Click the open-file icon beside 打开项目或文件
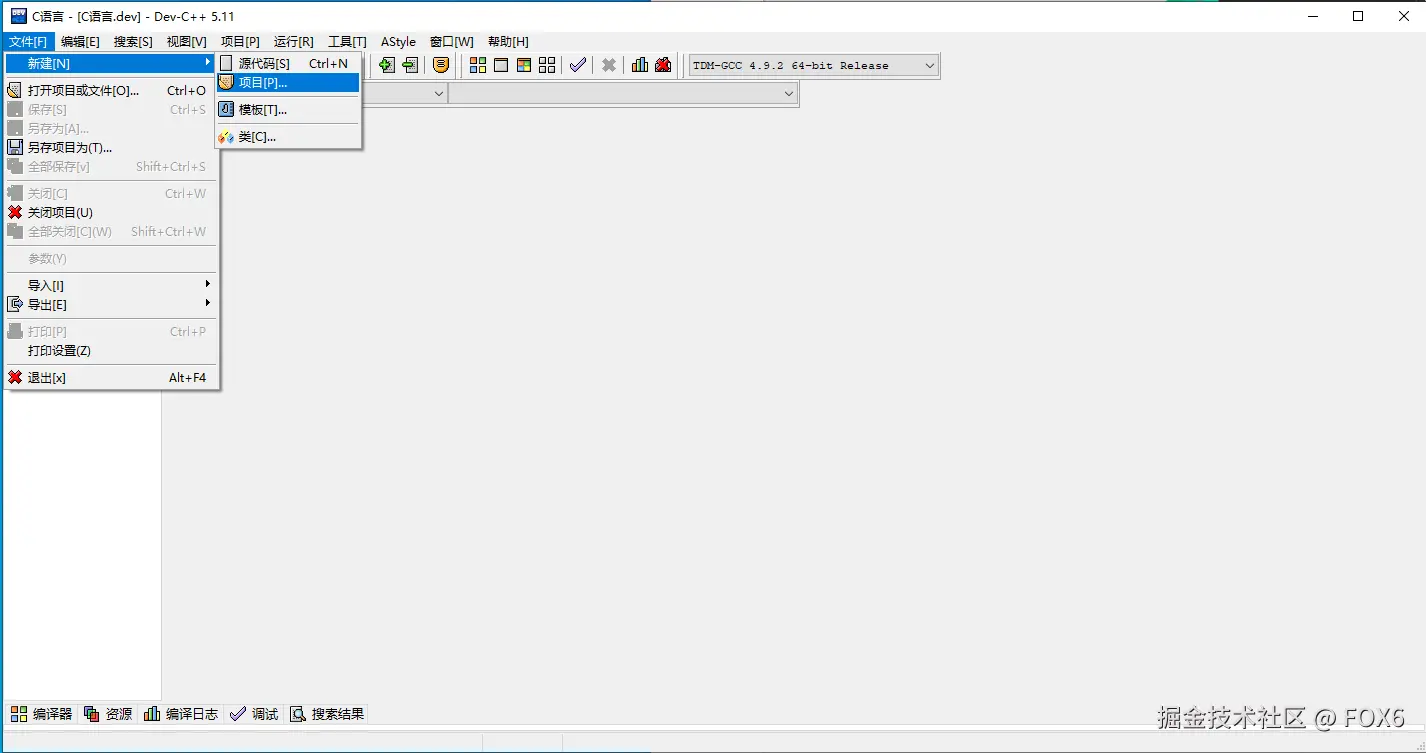 click(x=15, y=90)
